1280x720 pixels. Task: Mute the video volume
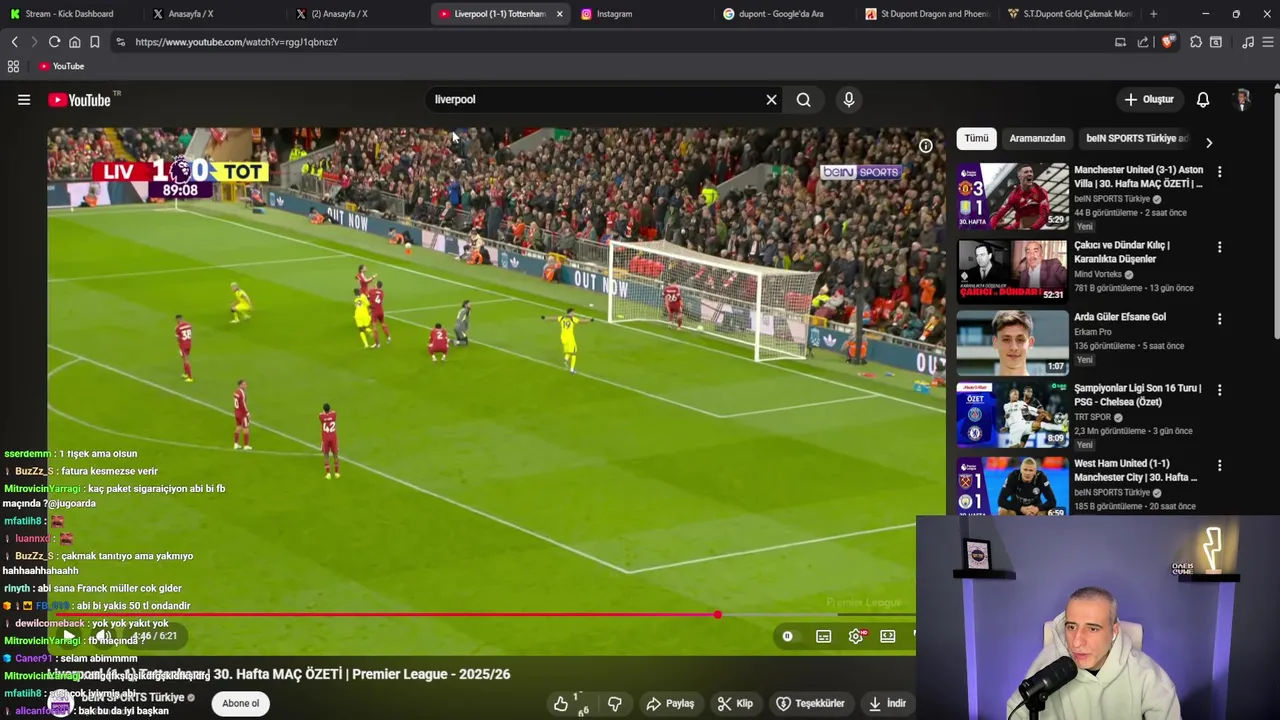click(x=103, y=636)
